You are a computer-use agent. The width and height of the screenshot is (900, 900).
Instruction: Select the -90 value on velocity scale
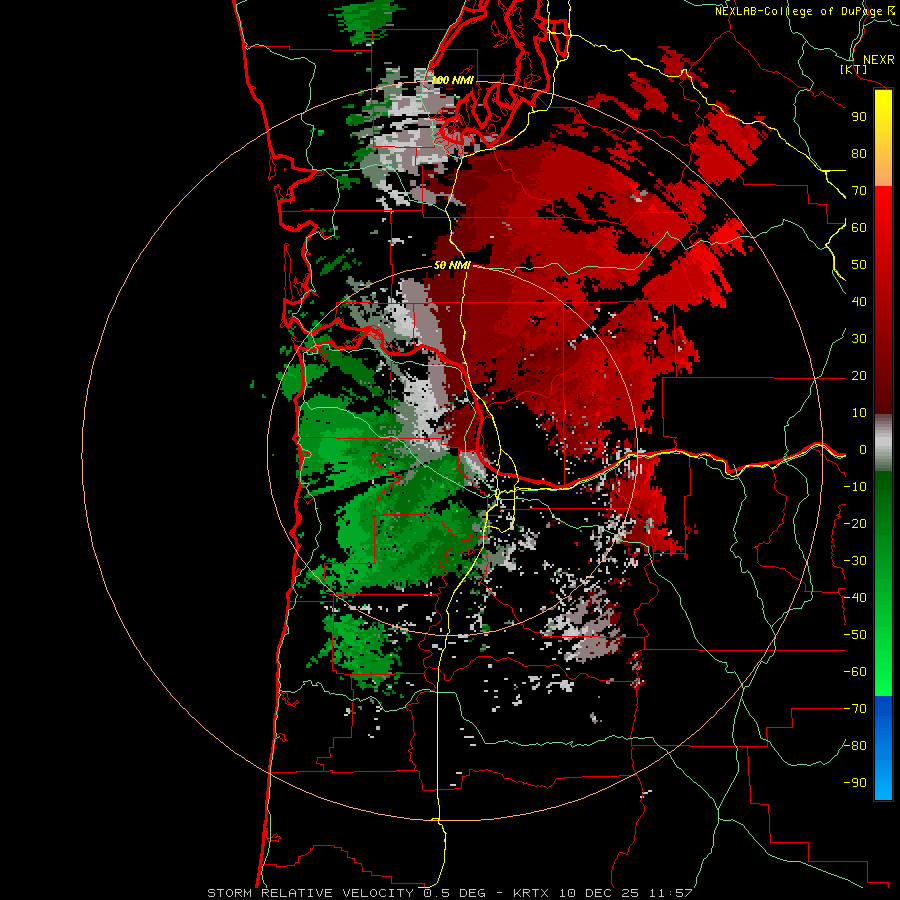coord(855,783)
